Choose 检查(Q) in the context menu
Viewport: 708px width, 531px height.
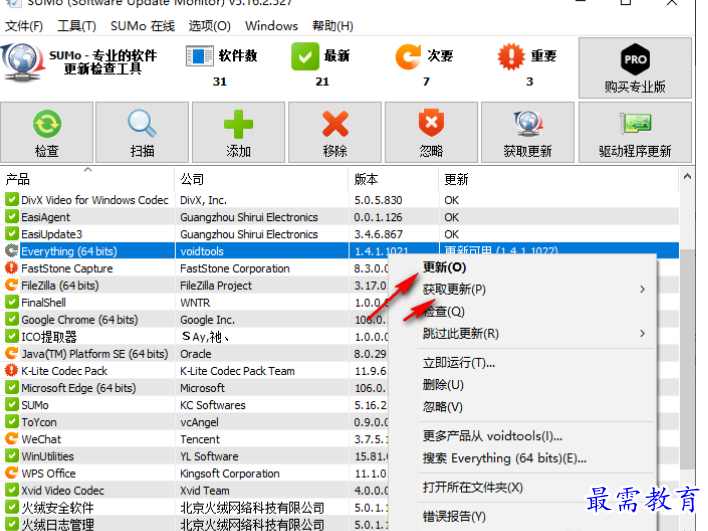coord(522,312)
